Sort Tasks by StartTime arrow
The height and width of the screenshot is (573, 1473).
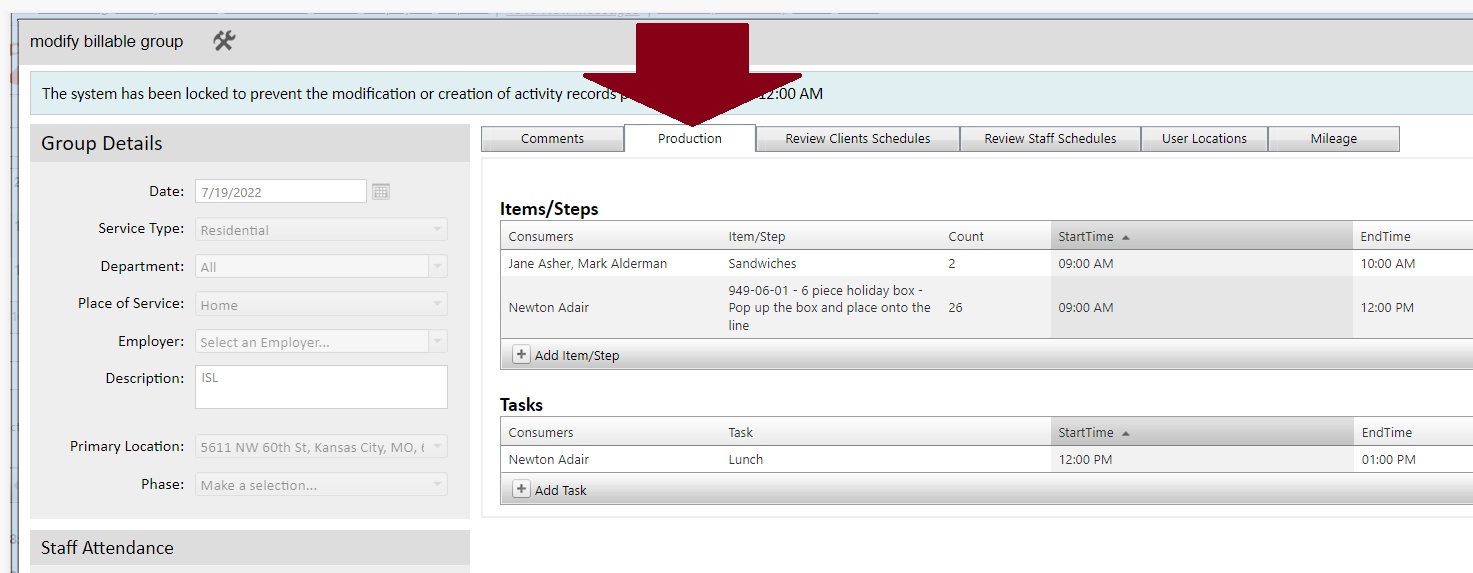[x=1126, y=433]
